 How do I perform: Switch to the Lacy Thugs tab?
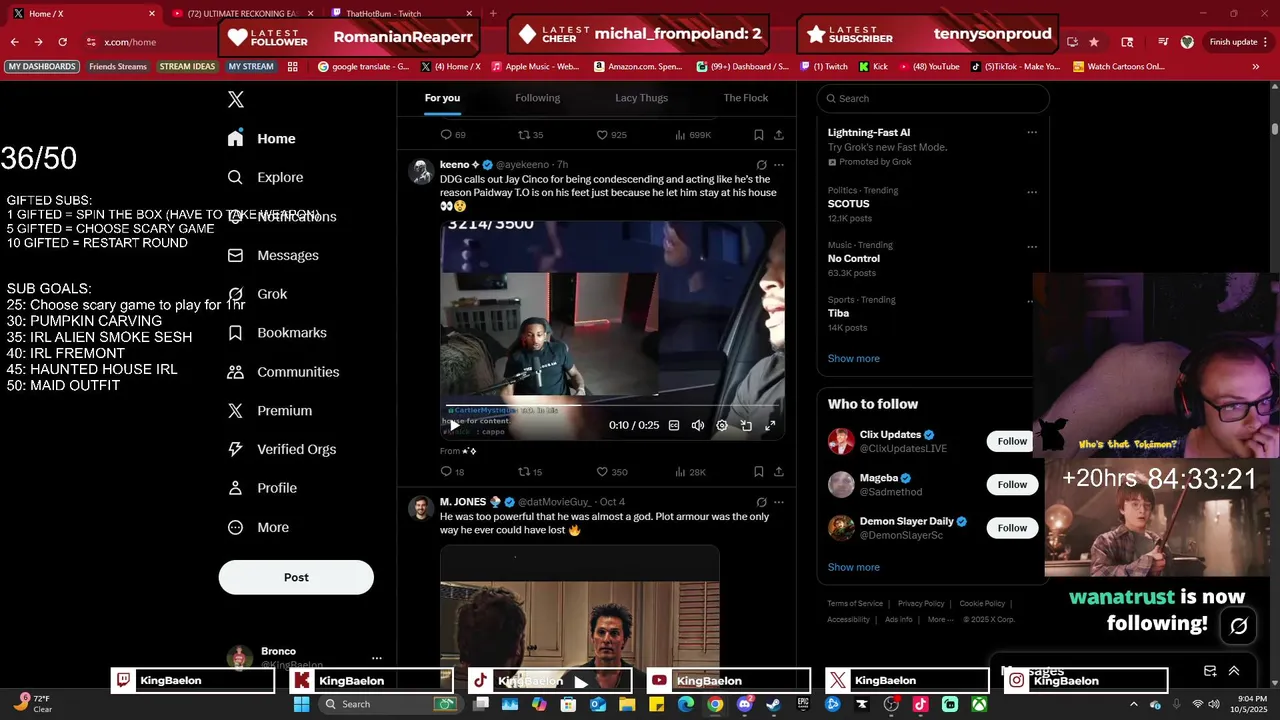[x=641, y=98]
